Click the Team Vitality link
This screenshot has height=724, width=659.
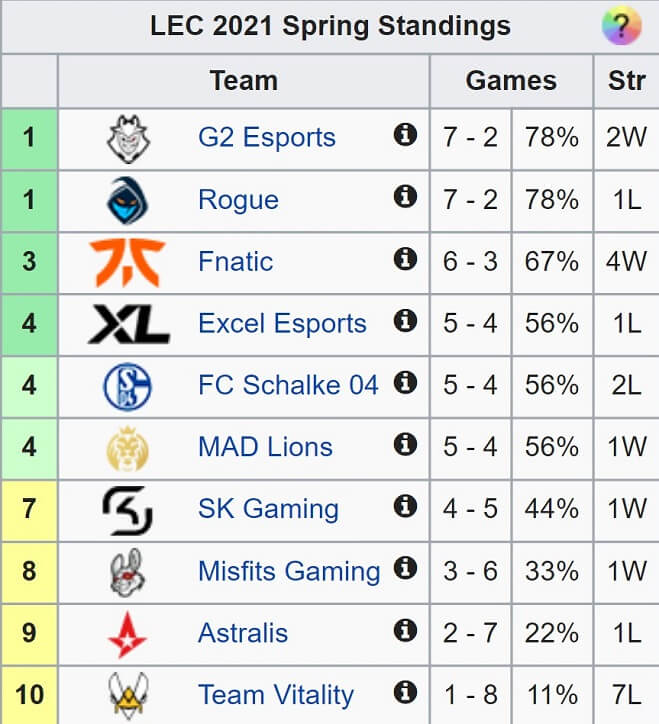pyautogui.click(x=276, y=695)
